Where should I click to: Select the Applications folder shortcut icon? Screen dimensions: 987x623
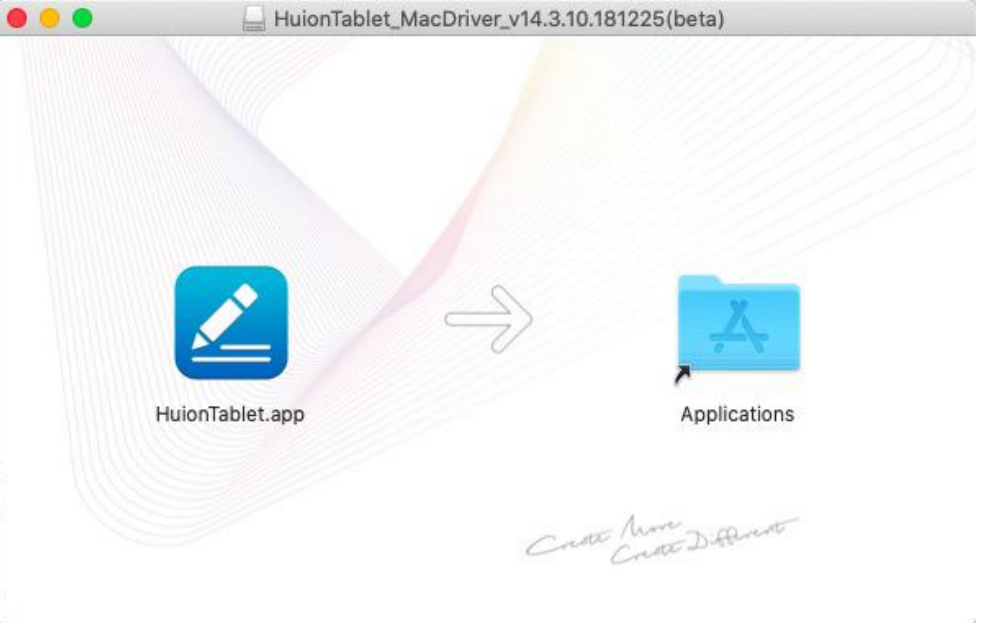coord(738,323)
